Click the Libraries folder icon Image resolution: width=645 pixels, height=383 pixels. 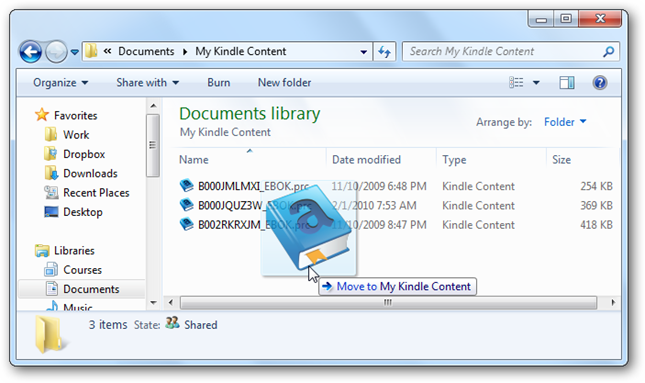click(42, 250)
